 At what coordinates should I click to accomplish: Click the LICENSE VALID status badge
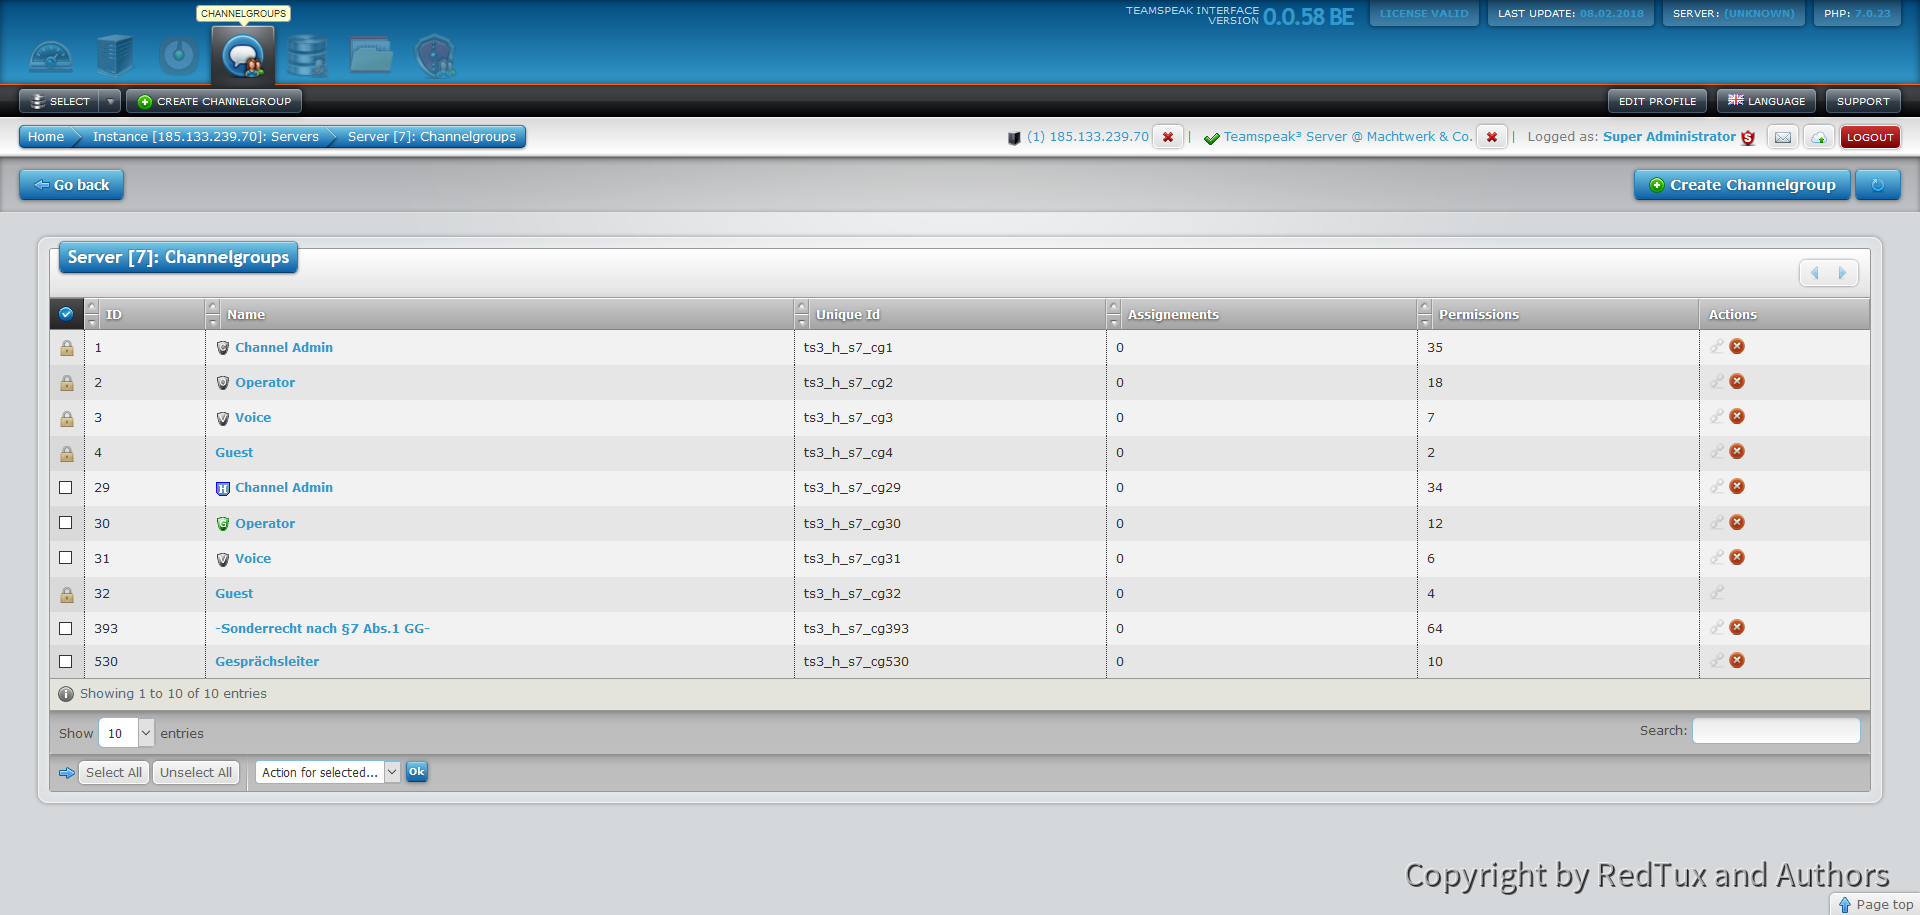(x=1424, y=14)
